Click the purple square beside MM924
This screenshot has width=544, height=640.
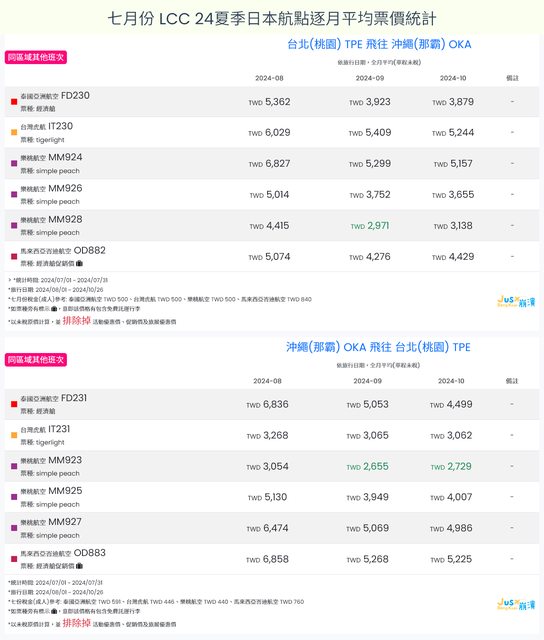(x=14, y=163)
